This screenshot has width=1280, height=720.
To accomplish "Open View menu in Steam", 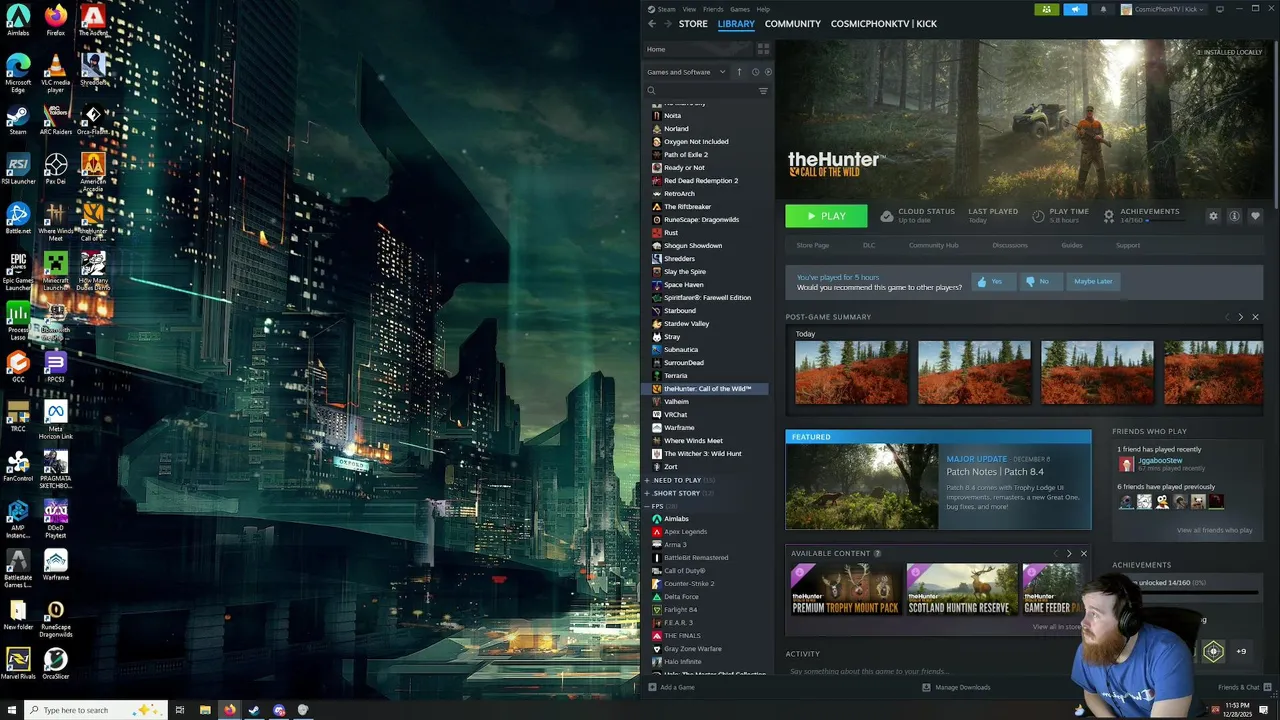I will pos(689,9).
